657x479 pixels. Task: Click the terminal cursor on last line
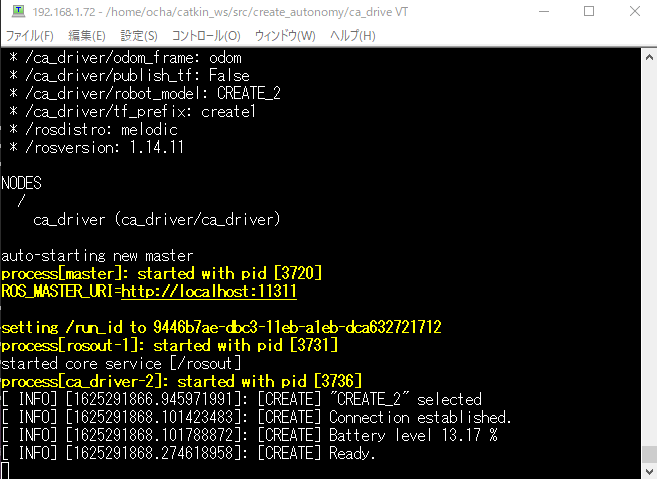(5, 470)
